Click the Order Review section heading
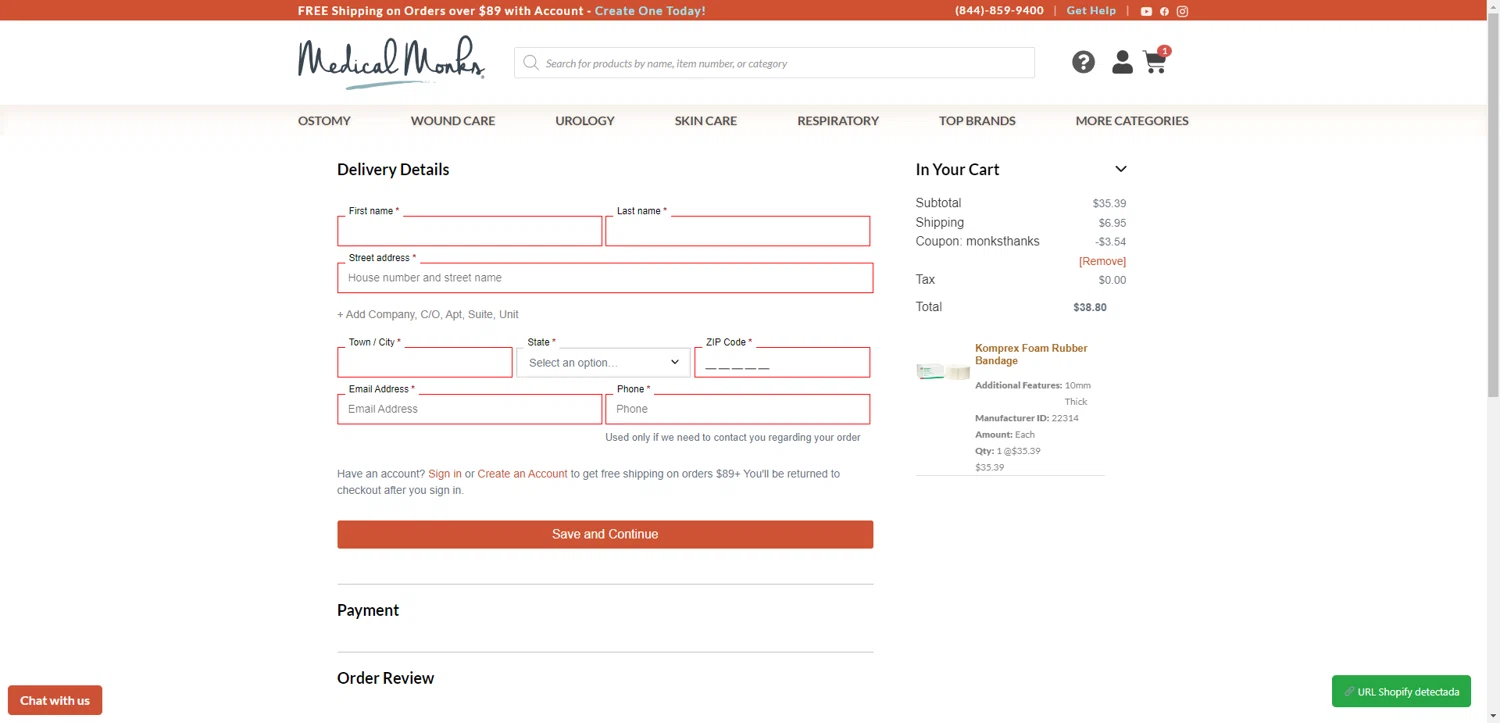 385,678
